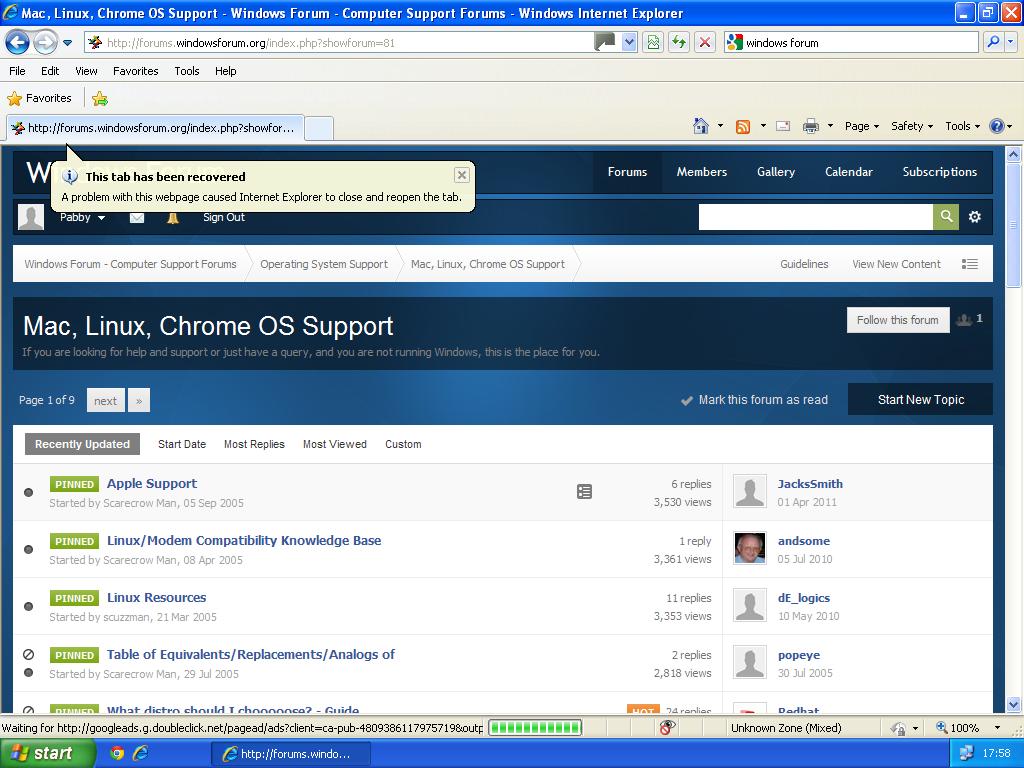Open the Apple Support pinned topic
This screenshot has width=1024, height=768.
tap(152, 483)
